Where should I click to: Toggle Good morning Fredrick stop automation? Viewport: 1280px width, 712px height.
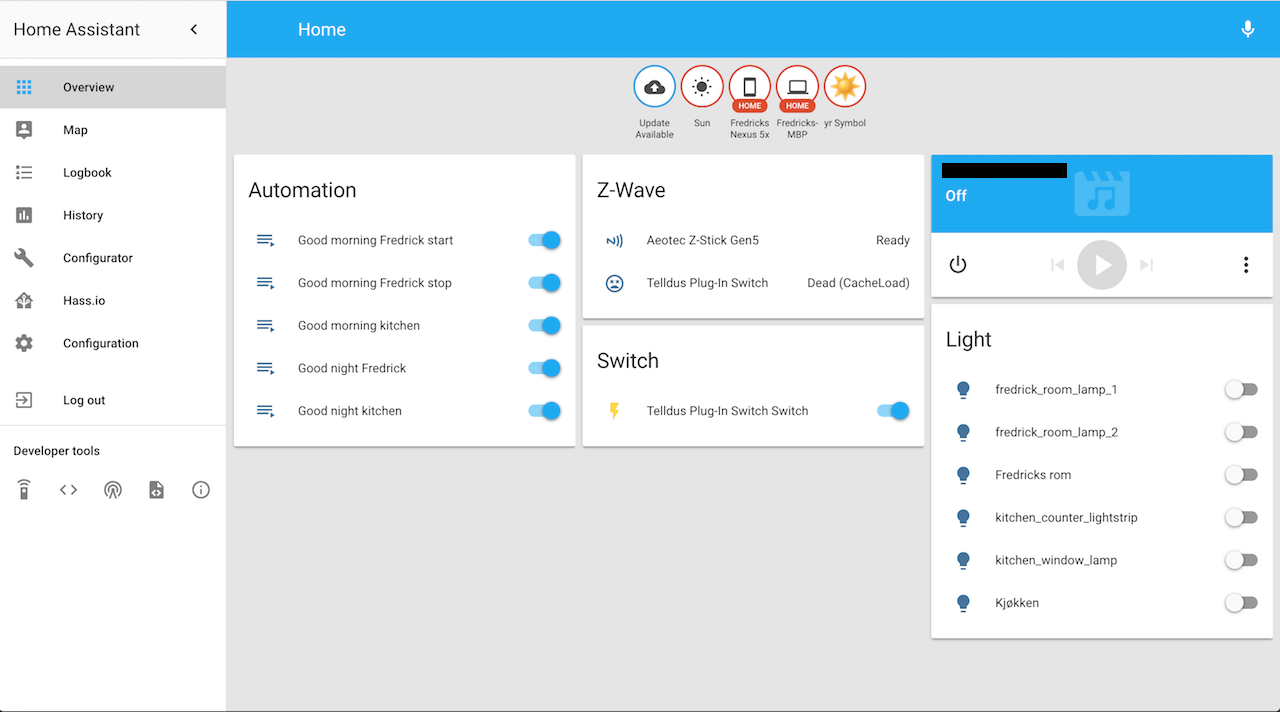545,283
